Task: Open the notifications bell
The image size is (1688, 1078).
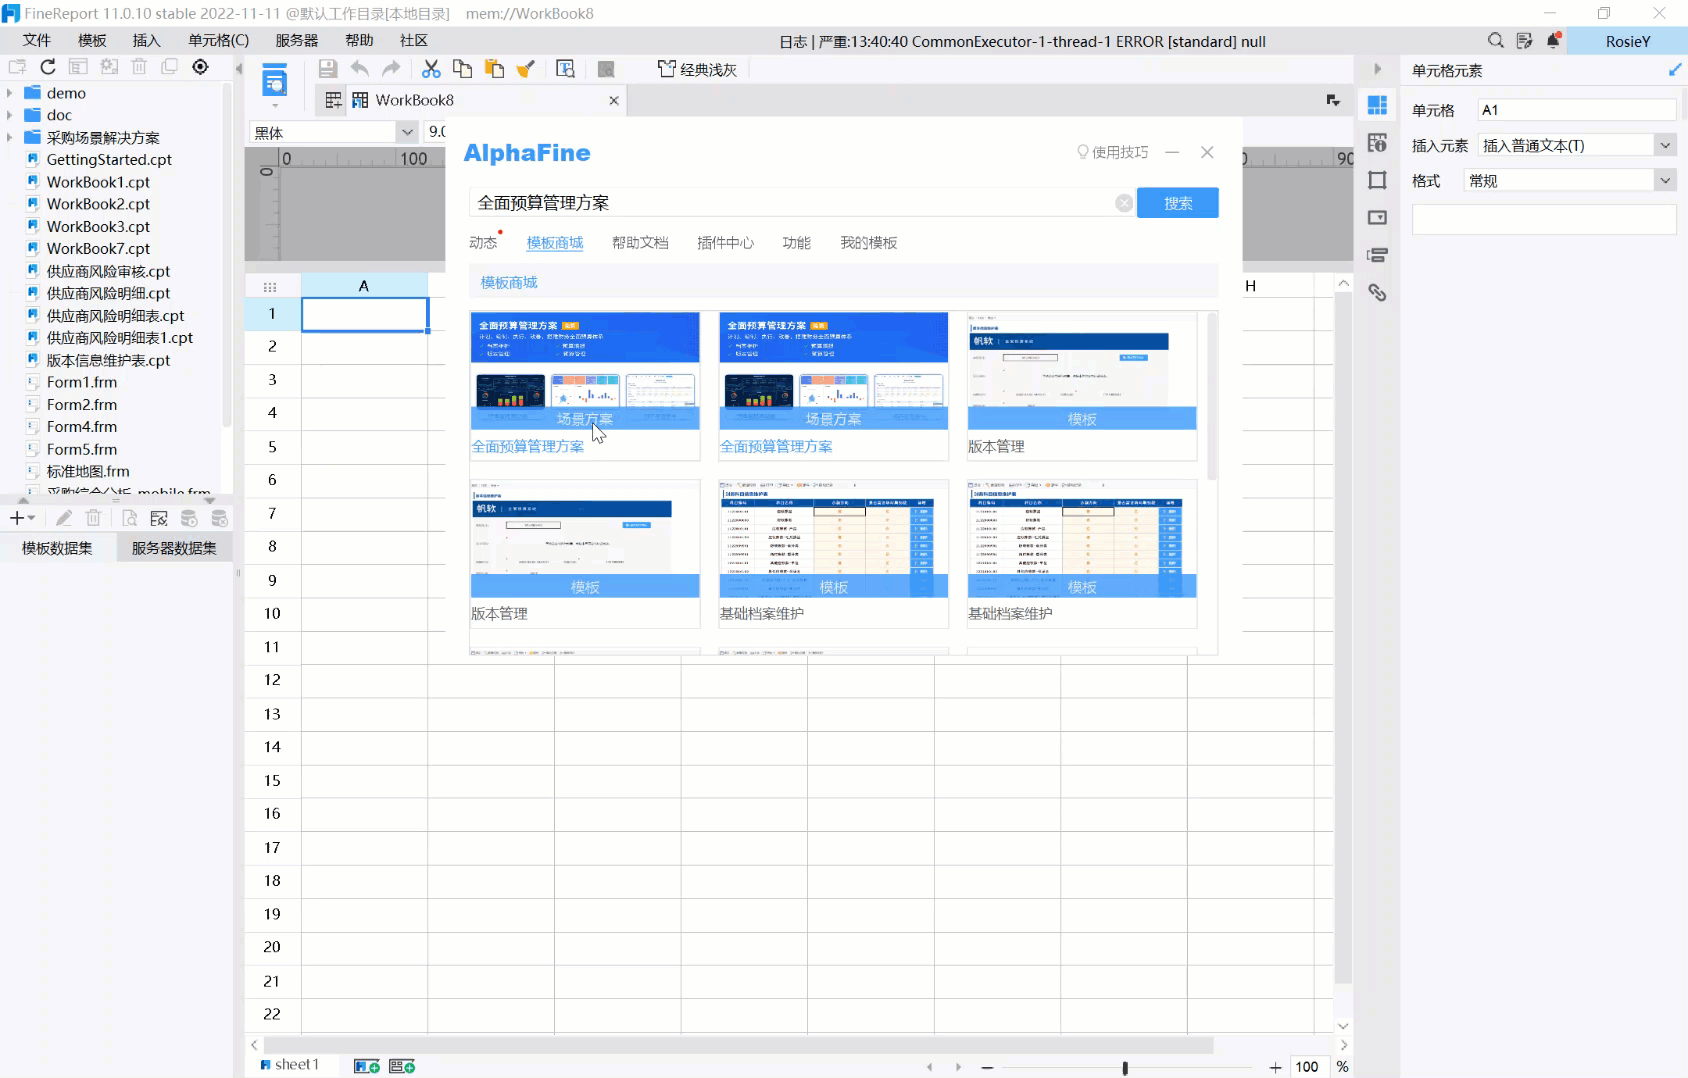Action: coord(1553,41)
